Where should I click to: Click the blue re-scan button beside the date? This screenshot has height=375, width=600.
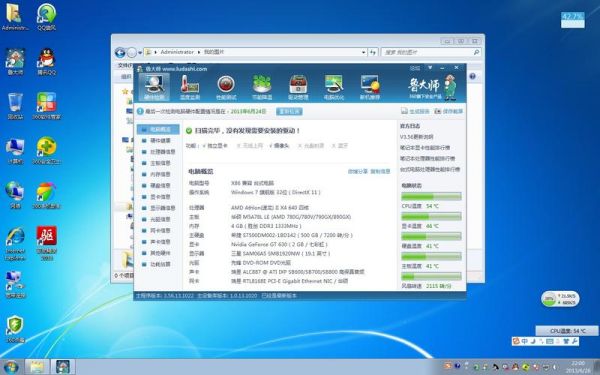289,111
